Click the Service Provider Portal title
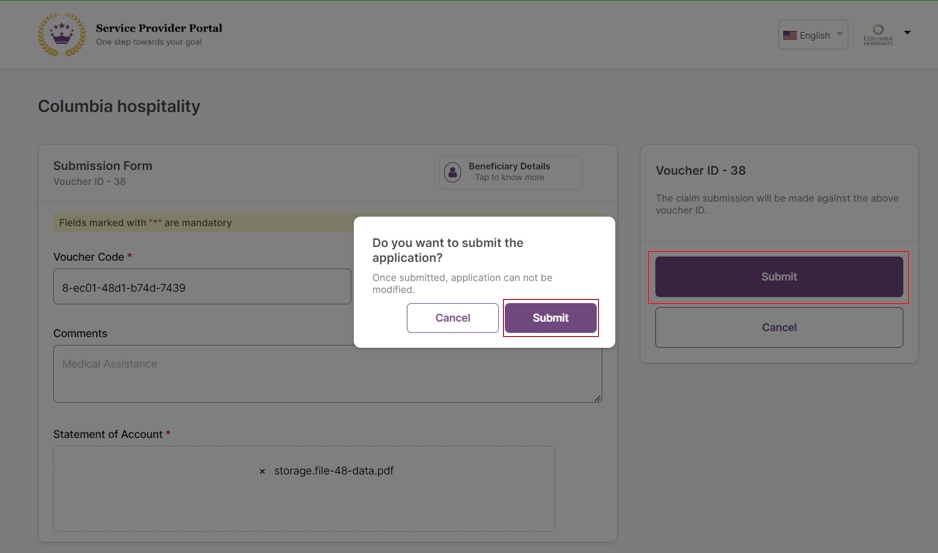Image resolution: width=938 pixels, height=553 pixels. pos(159,28)
